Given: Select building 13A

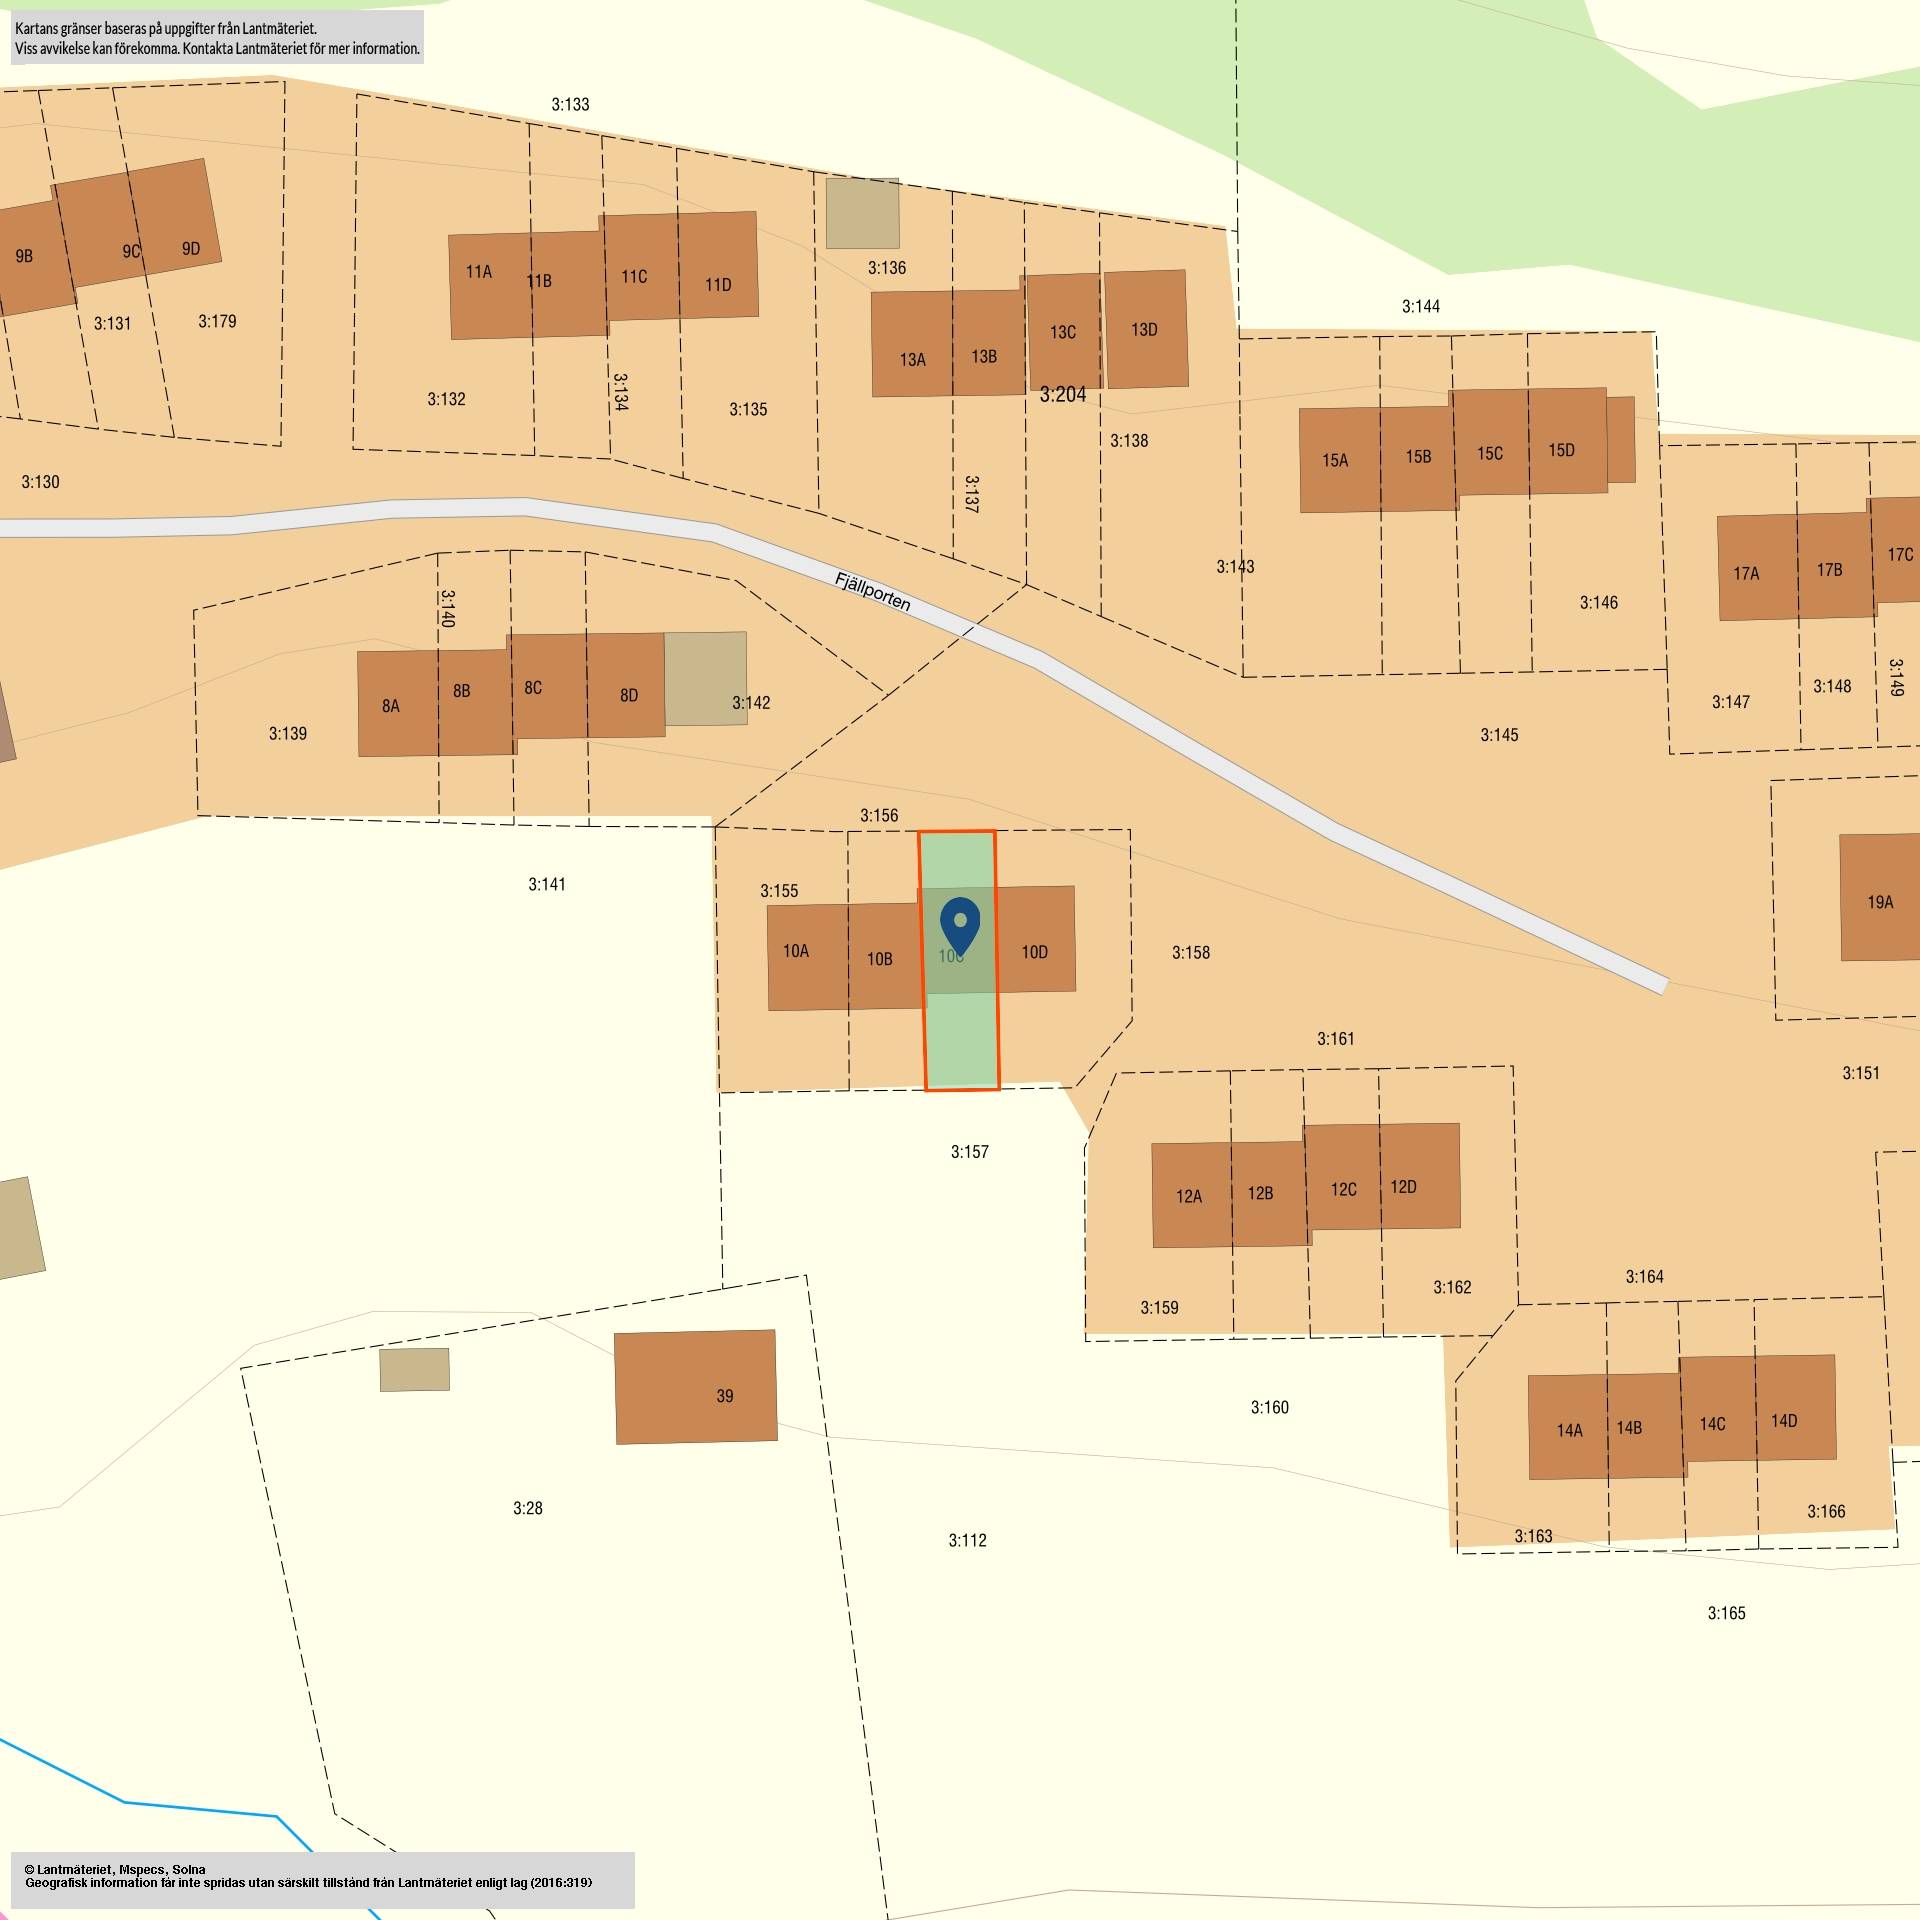Looking at the screenshot, I should click(912, 344).
